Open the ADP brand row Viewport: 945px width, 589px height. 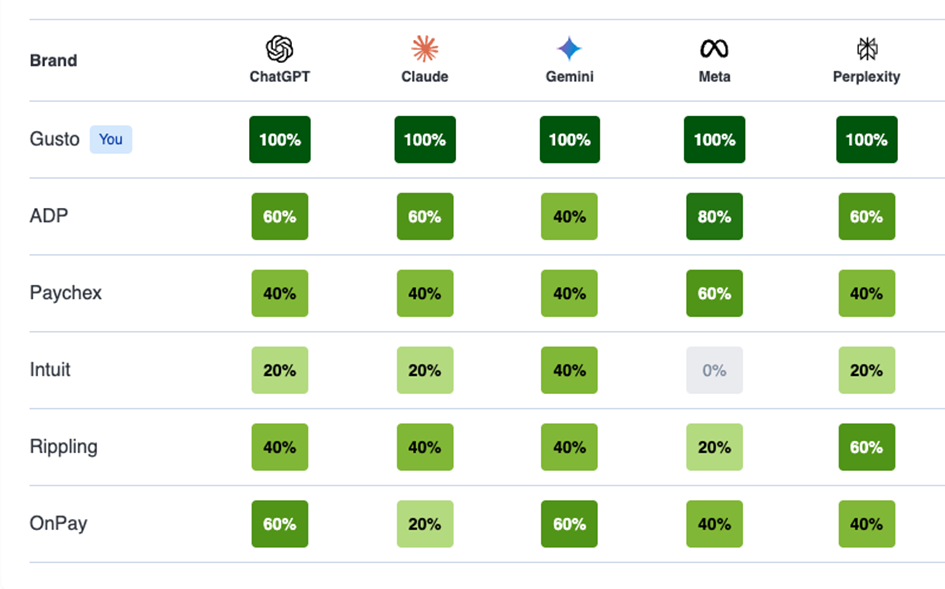49,216
